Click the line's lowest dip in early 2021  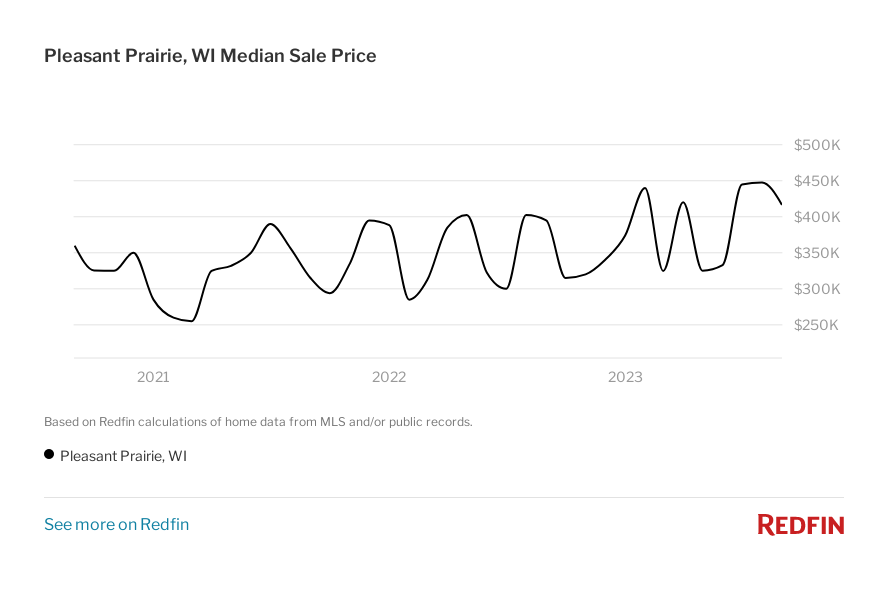pos(191,321)
